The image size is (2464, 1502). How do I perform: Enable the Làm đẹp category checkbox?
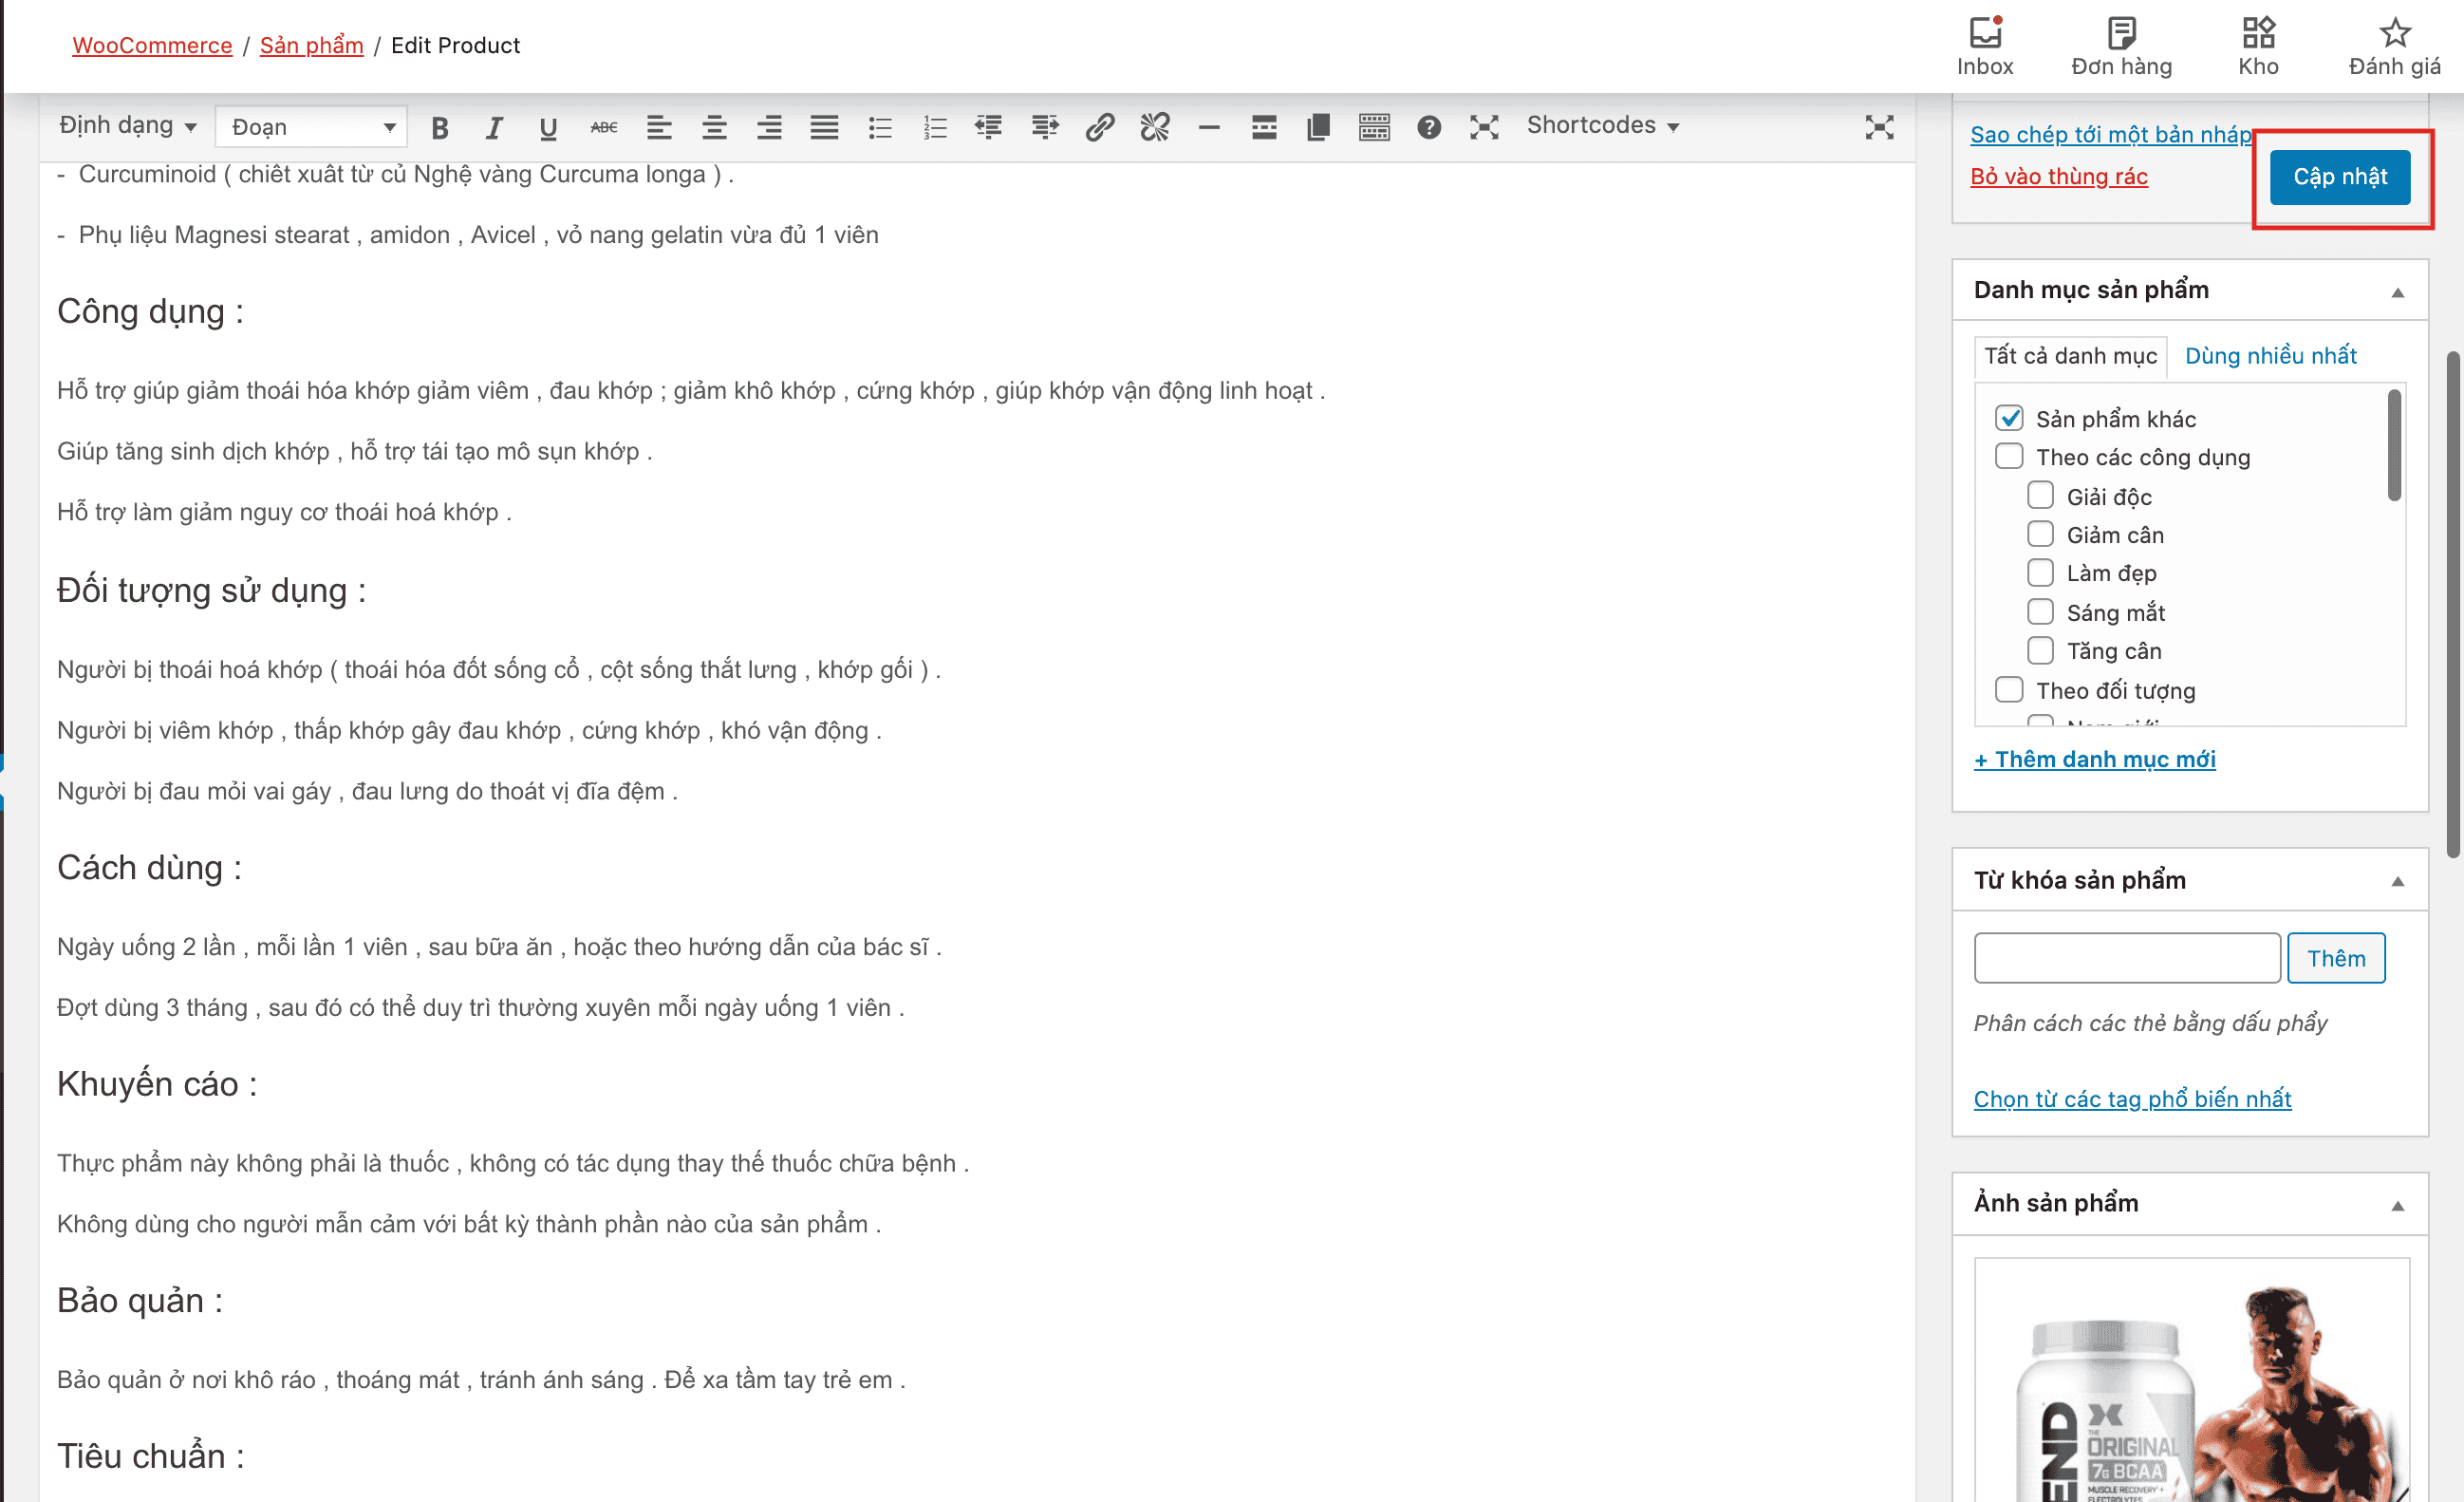[2040, 573]
